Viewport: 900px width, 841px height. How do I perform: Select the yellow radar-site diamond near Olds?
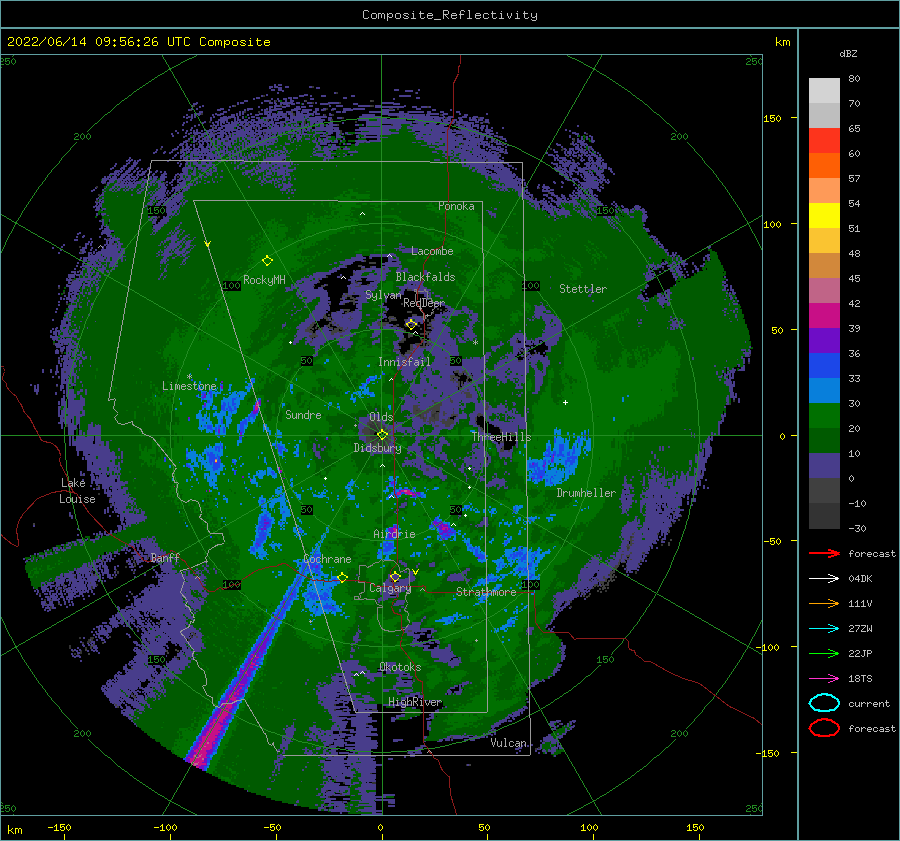(382, 435)
